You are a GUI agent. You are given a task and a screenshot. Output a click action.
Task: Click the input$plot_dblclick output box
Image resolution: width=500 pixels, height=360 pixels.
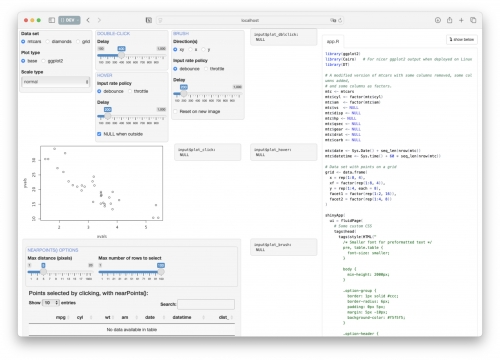284,37
